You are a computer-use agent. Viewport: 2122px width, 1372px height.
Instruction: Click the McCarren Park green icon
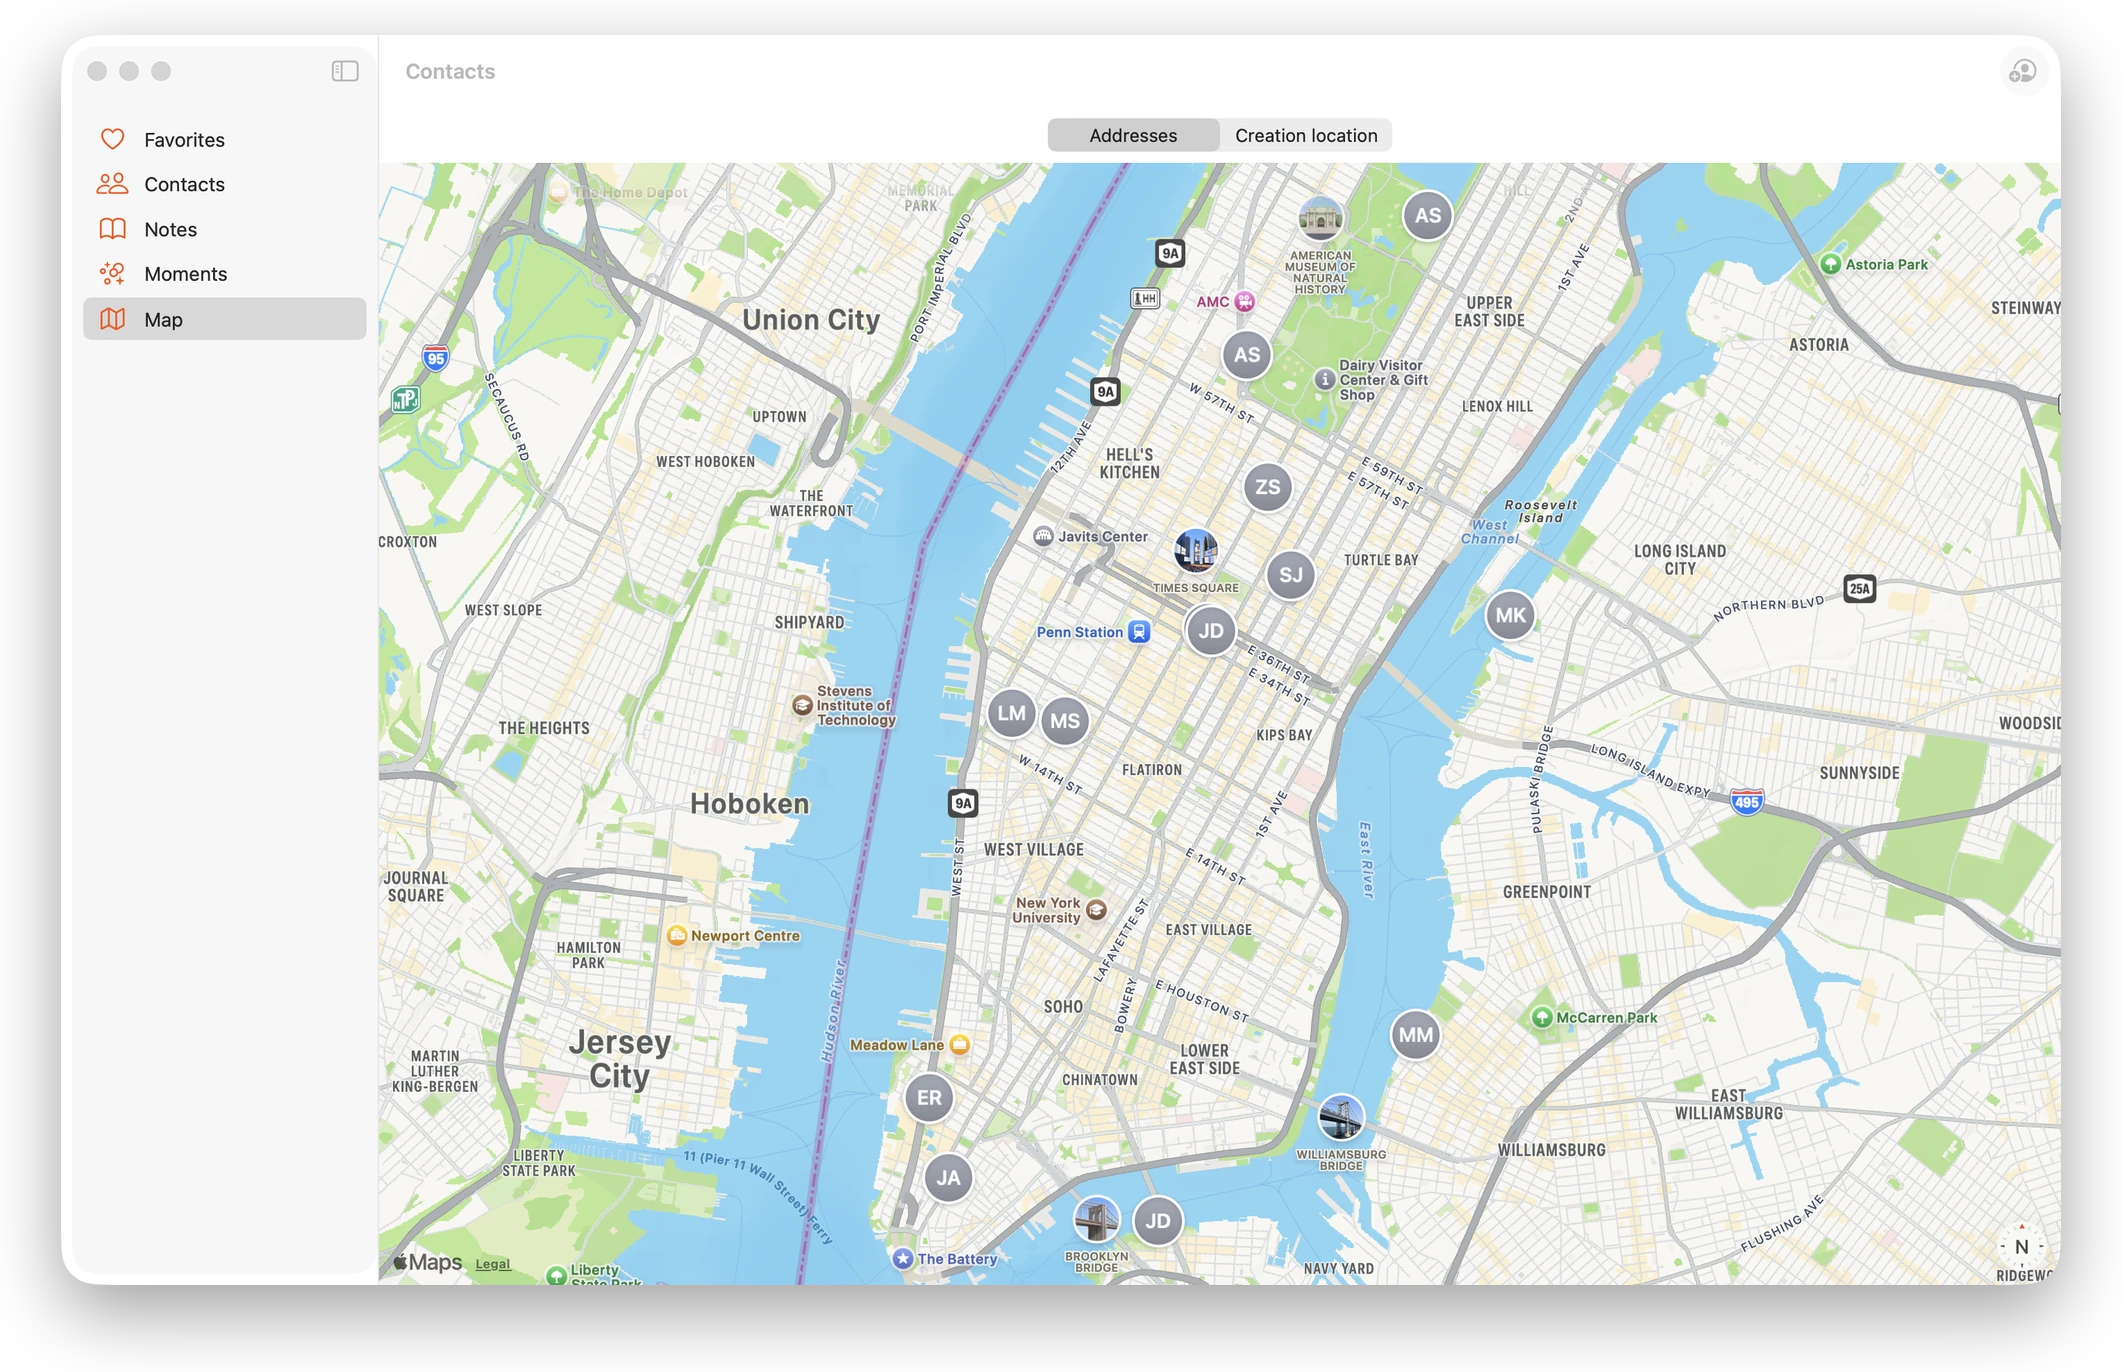pos(1542,1018)
